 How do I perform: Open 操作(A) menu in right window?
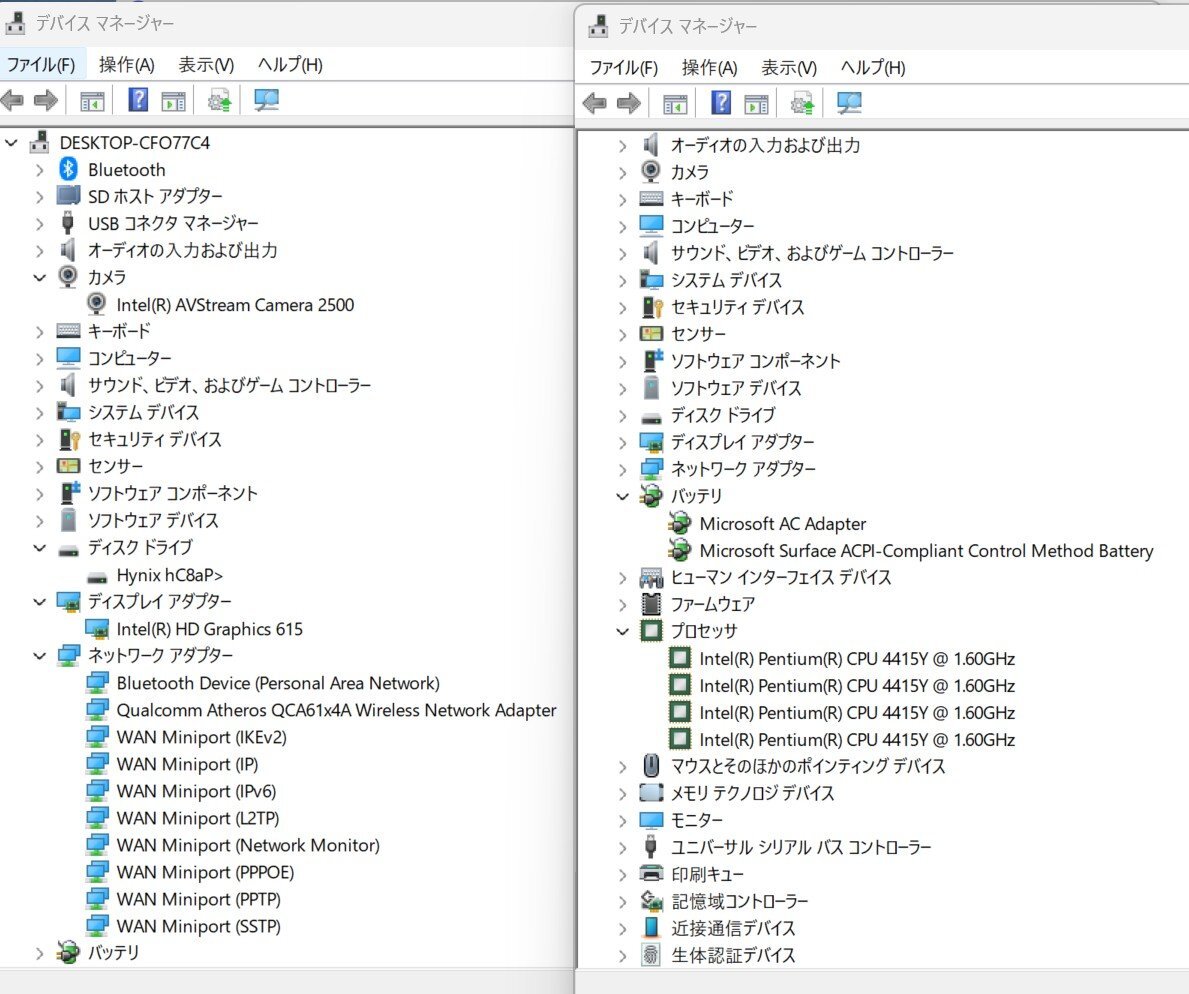coord(710,67)
